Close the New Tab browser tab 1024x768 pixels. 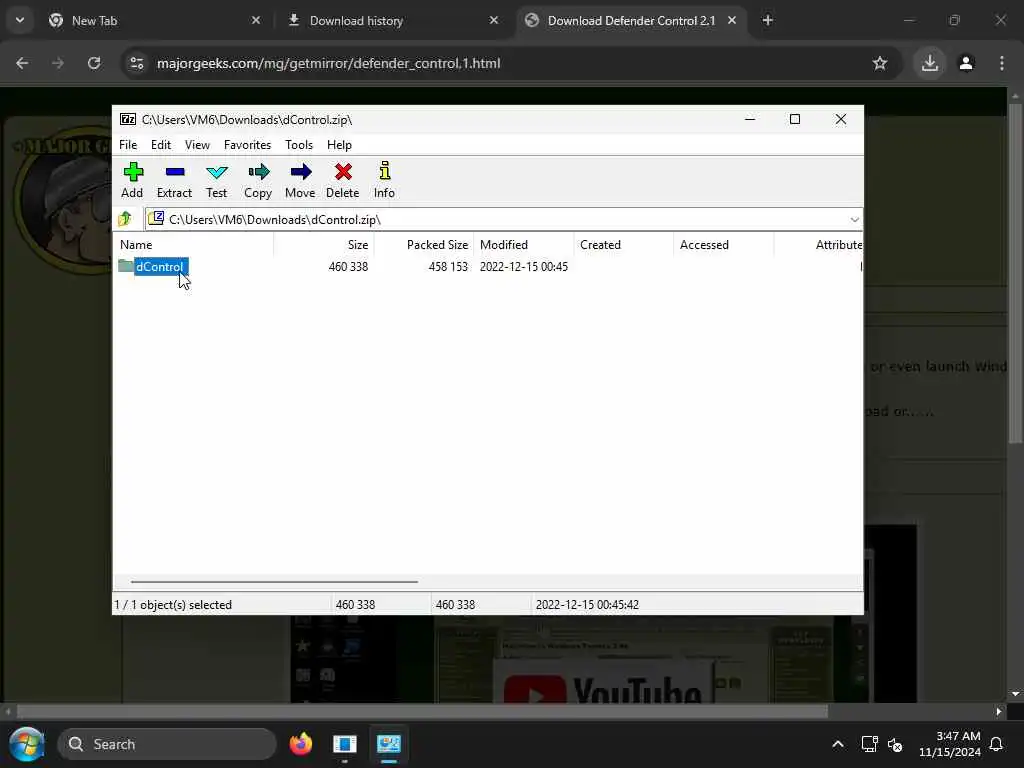click(256, 21)
